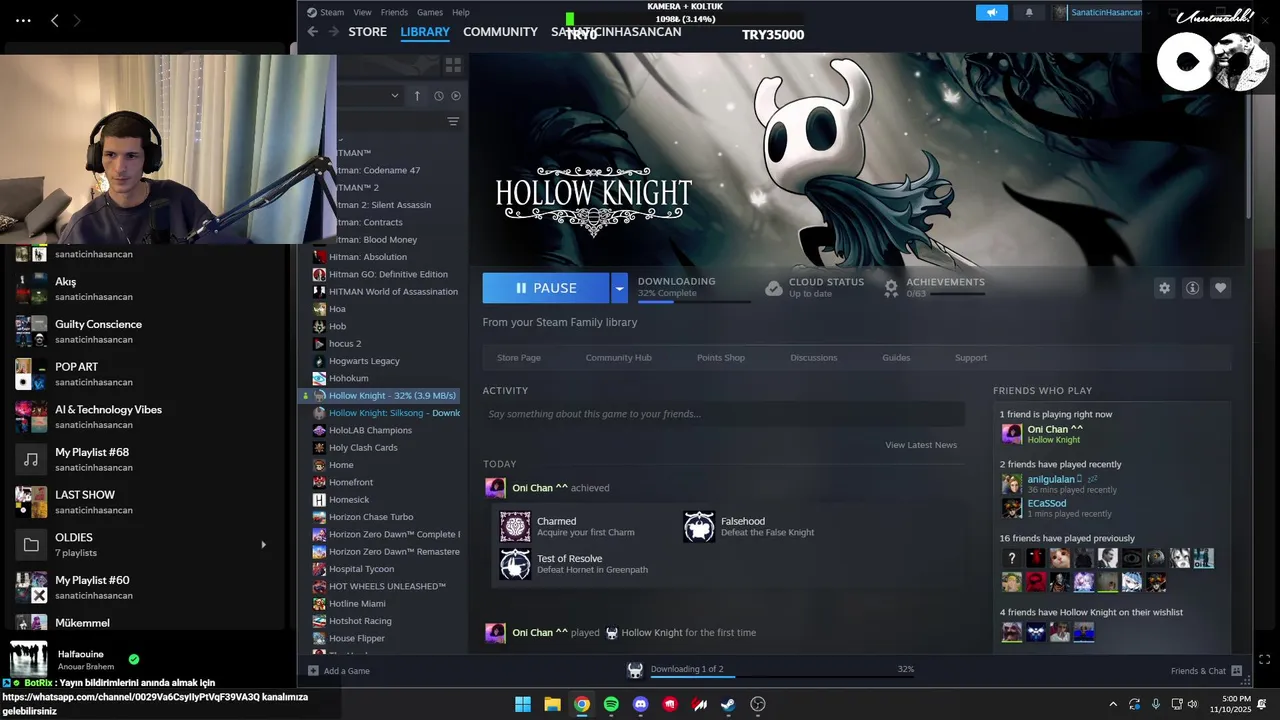Open Windows Start menu
1280x720 pixels.
point(522,704)
